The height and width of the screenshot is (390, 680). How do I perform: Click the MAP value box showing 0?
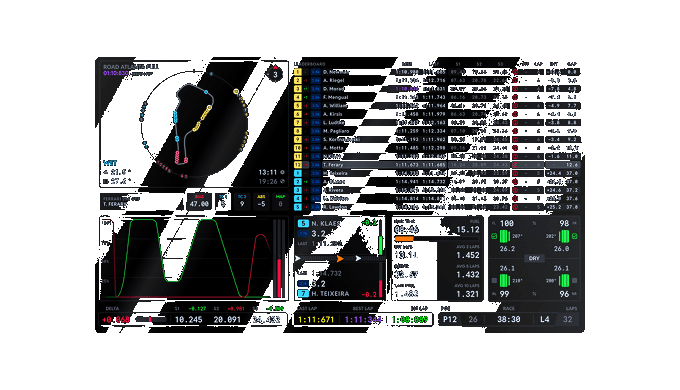tap(280, 201)
